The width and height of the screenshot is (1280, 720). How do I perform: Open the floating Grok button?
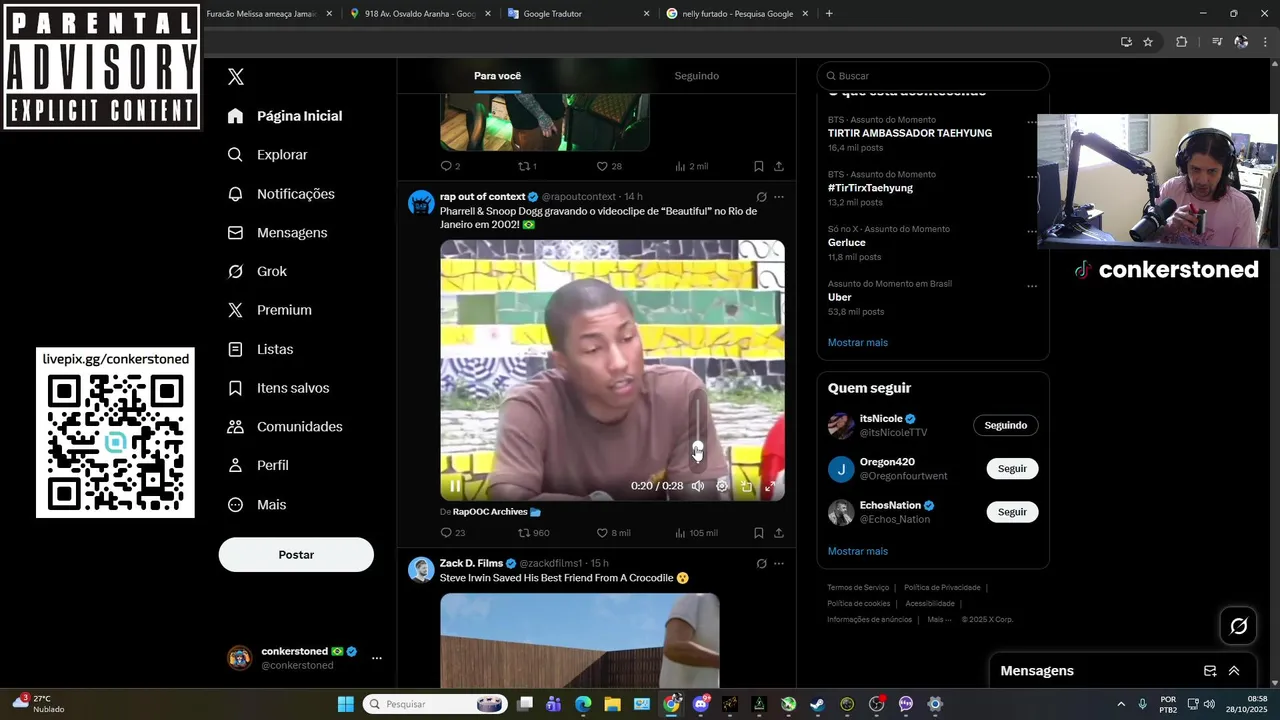click(x=1239, y=626)
